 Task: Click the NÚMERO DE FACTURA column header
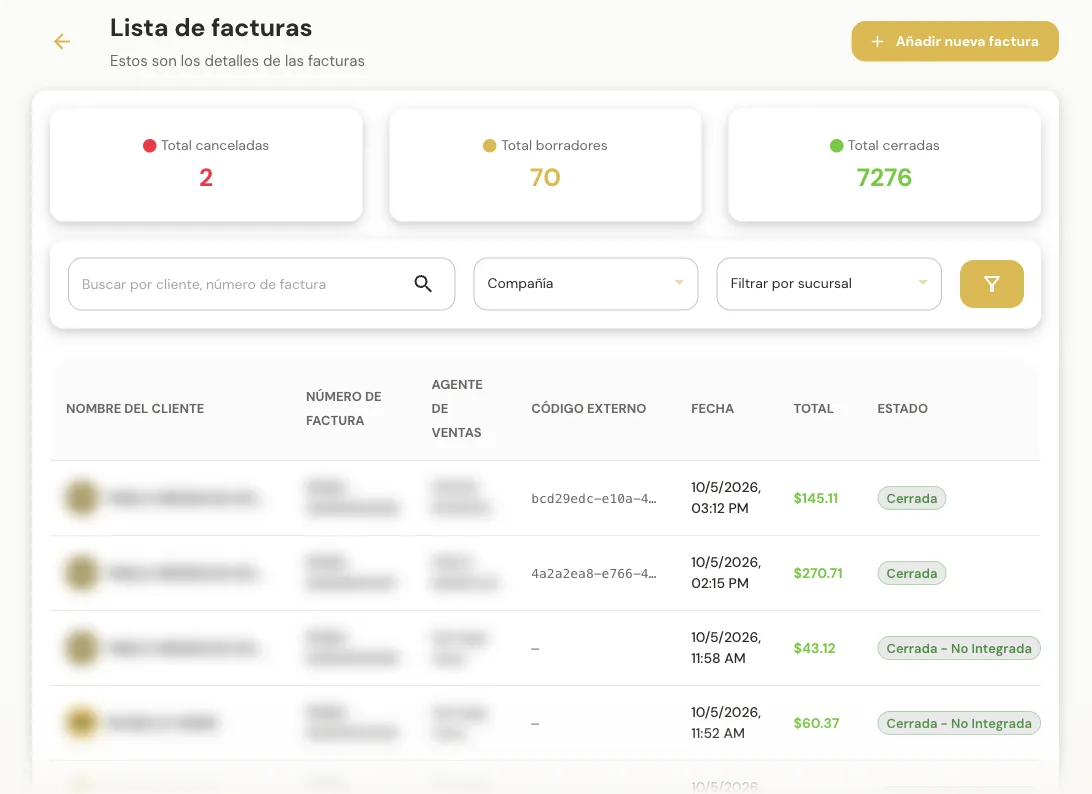point(343,409)
